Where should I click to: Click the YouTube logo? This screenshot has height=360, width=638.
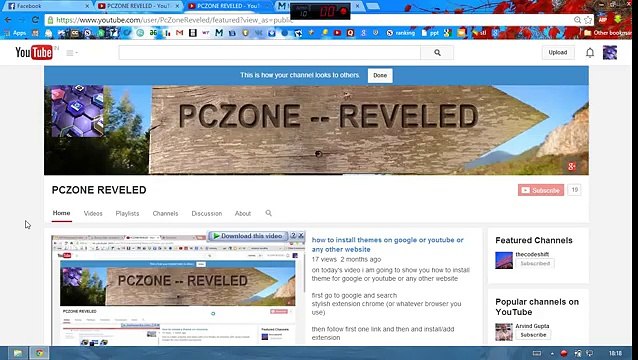34,52
